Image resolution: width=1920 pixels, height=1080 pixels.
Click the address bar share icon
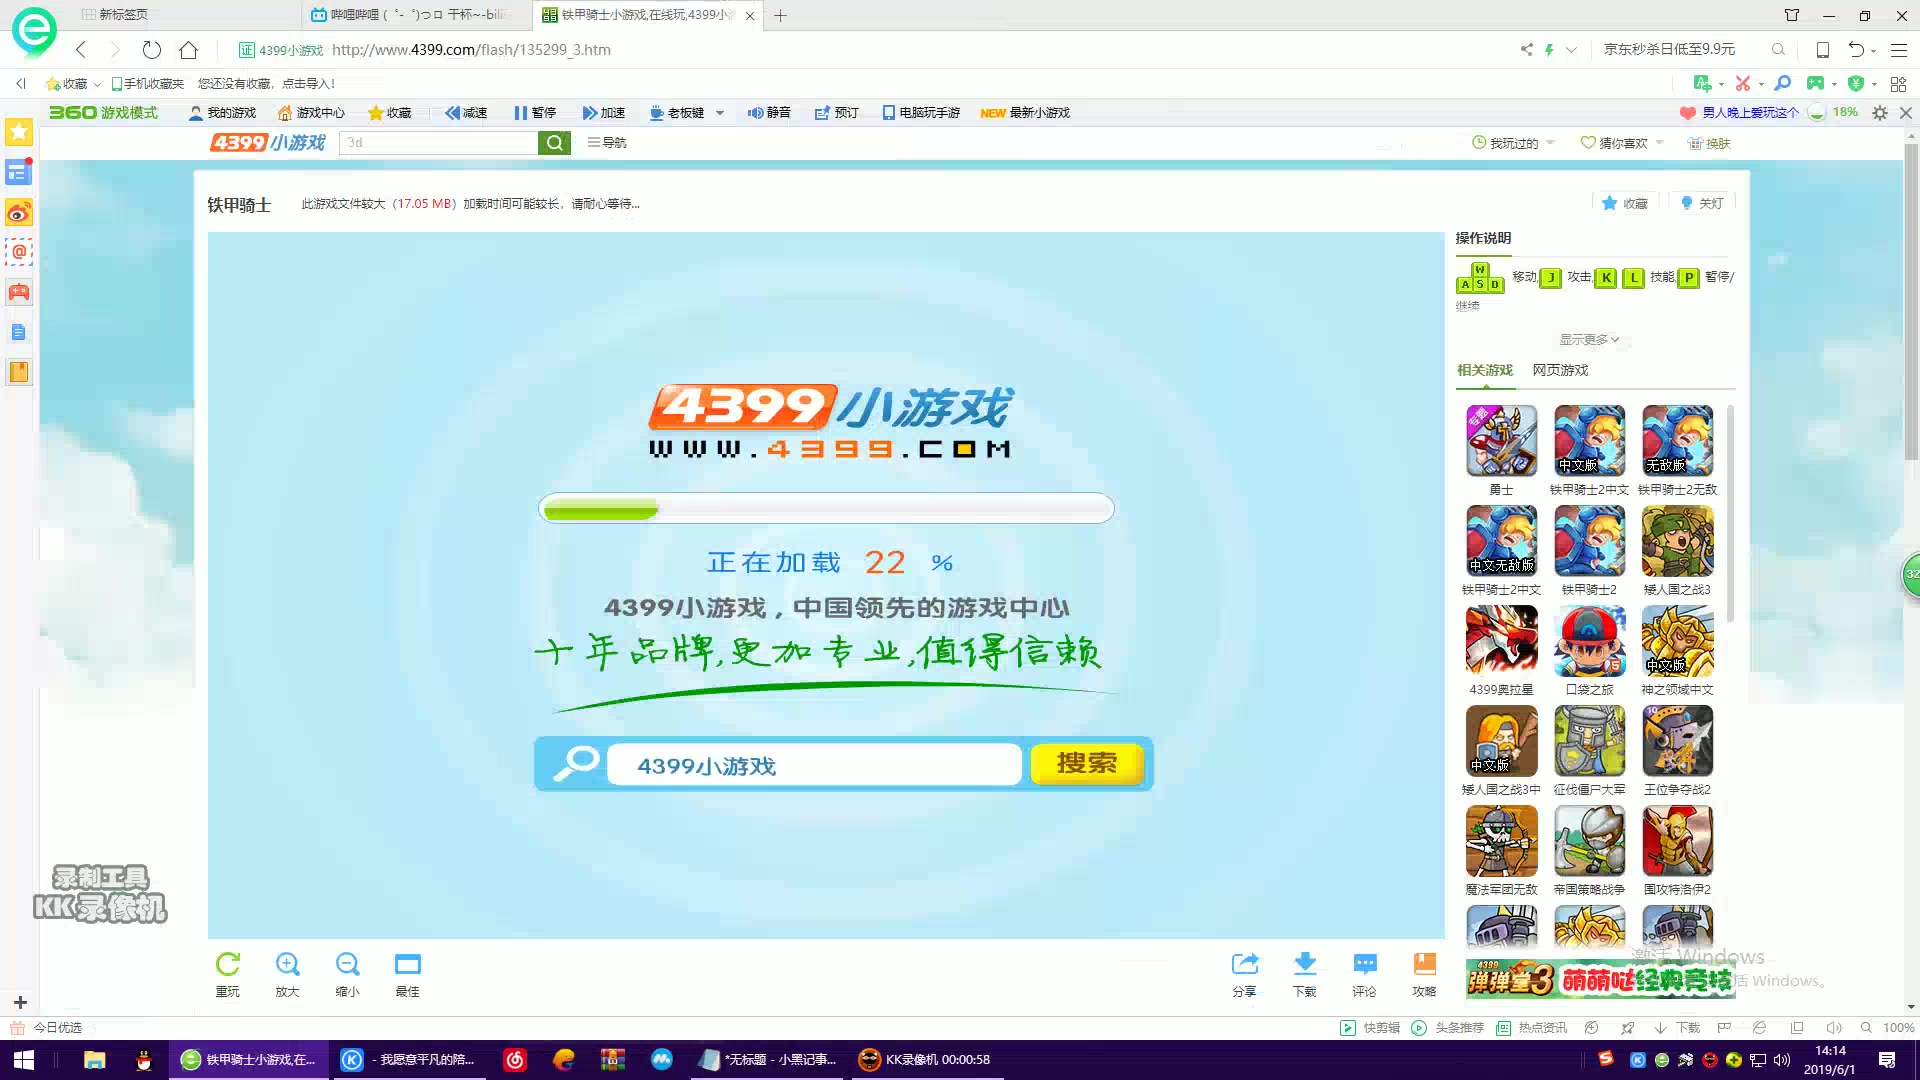pyautogui.click(x=1526, y=50)
